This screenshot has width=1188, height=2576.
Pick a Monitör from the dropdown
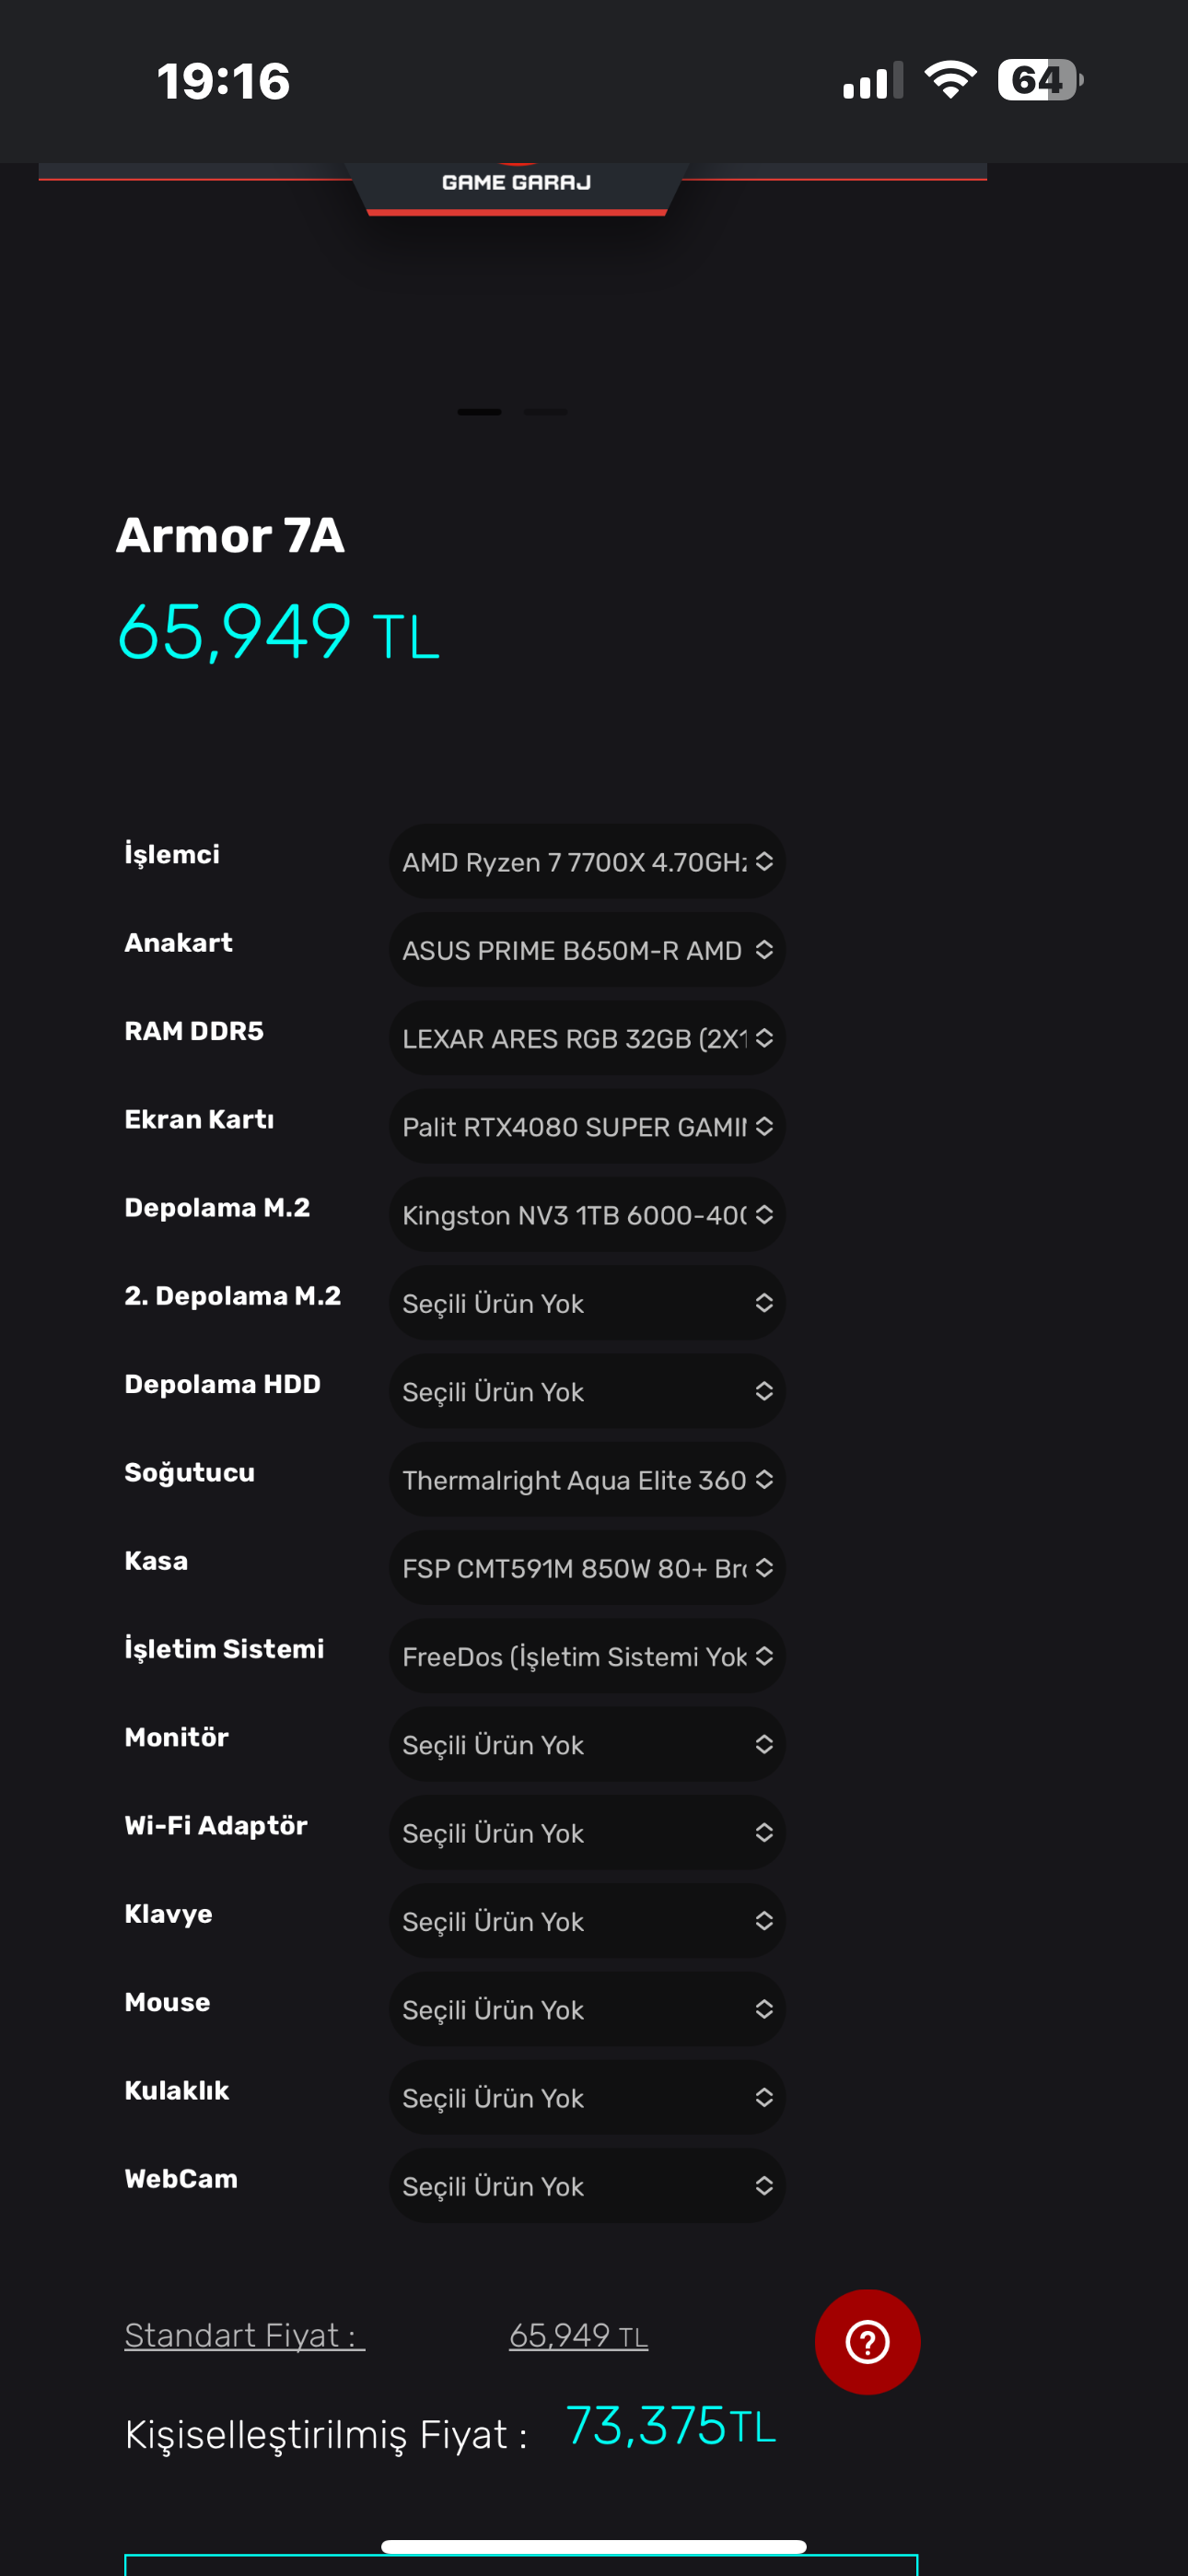[586, 1744]
